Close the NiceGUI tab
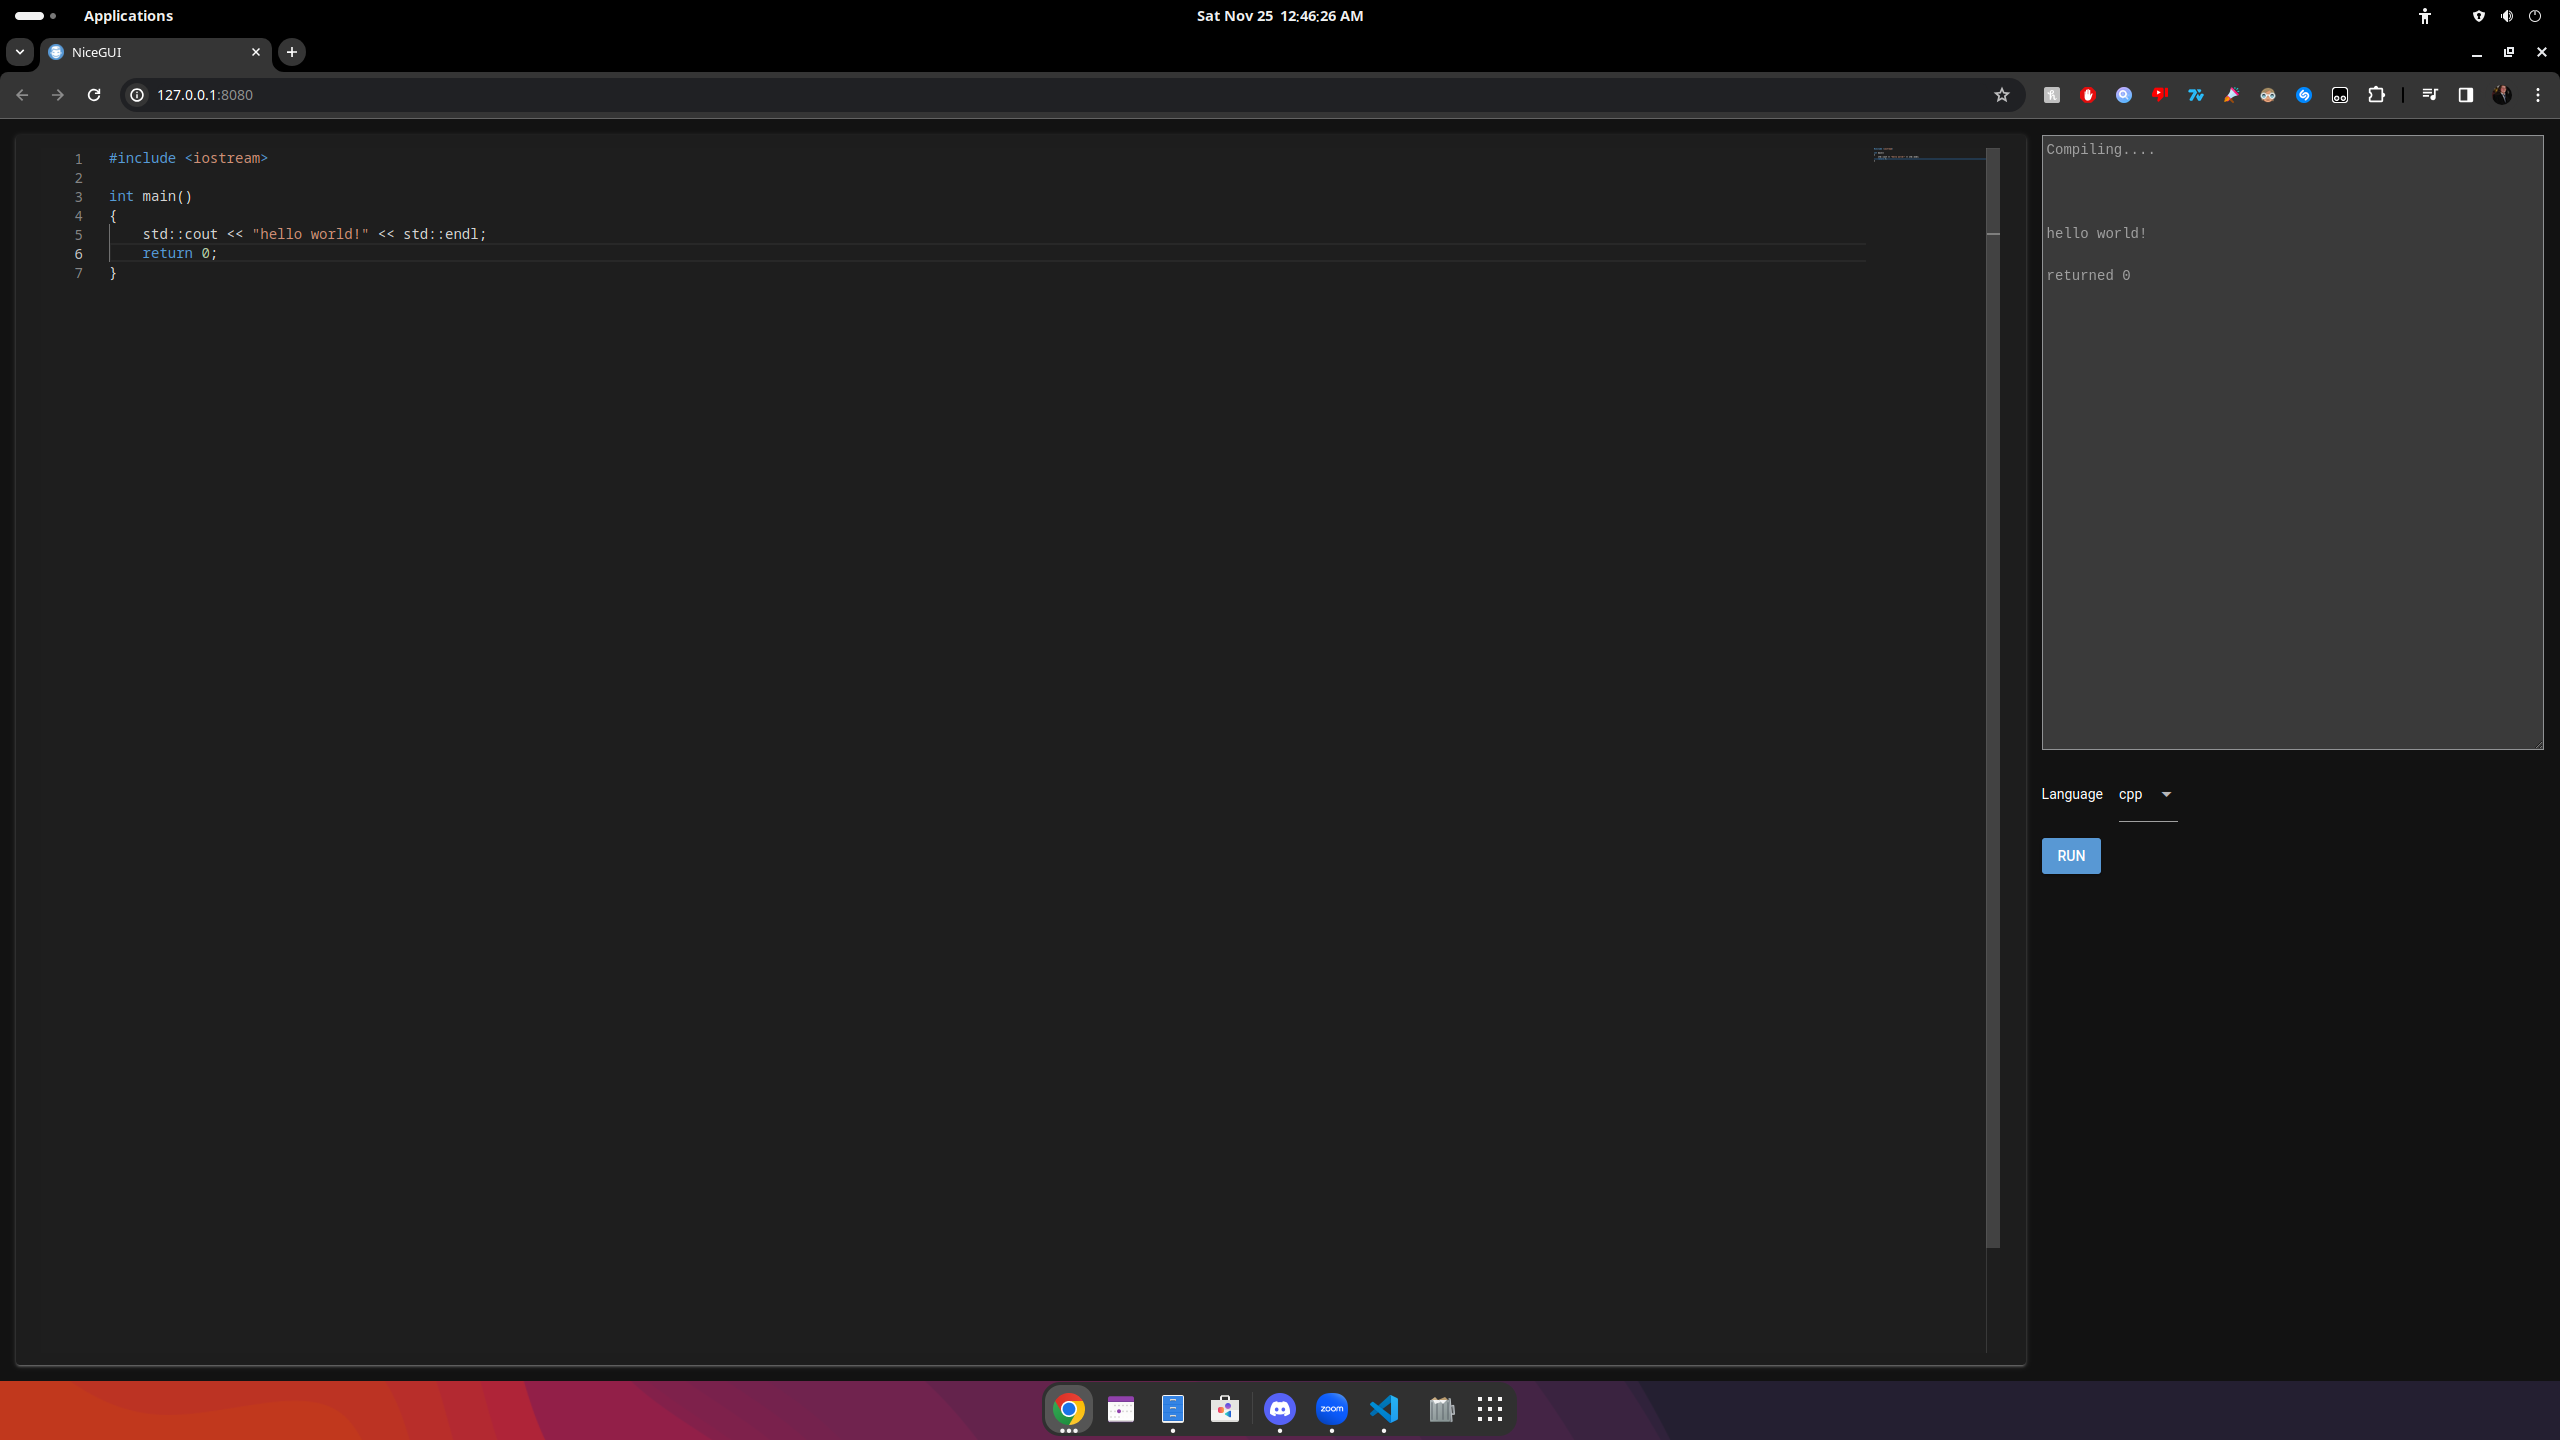The width and height of the screenshot is (2560, 1440). 256,52
